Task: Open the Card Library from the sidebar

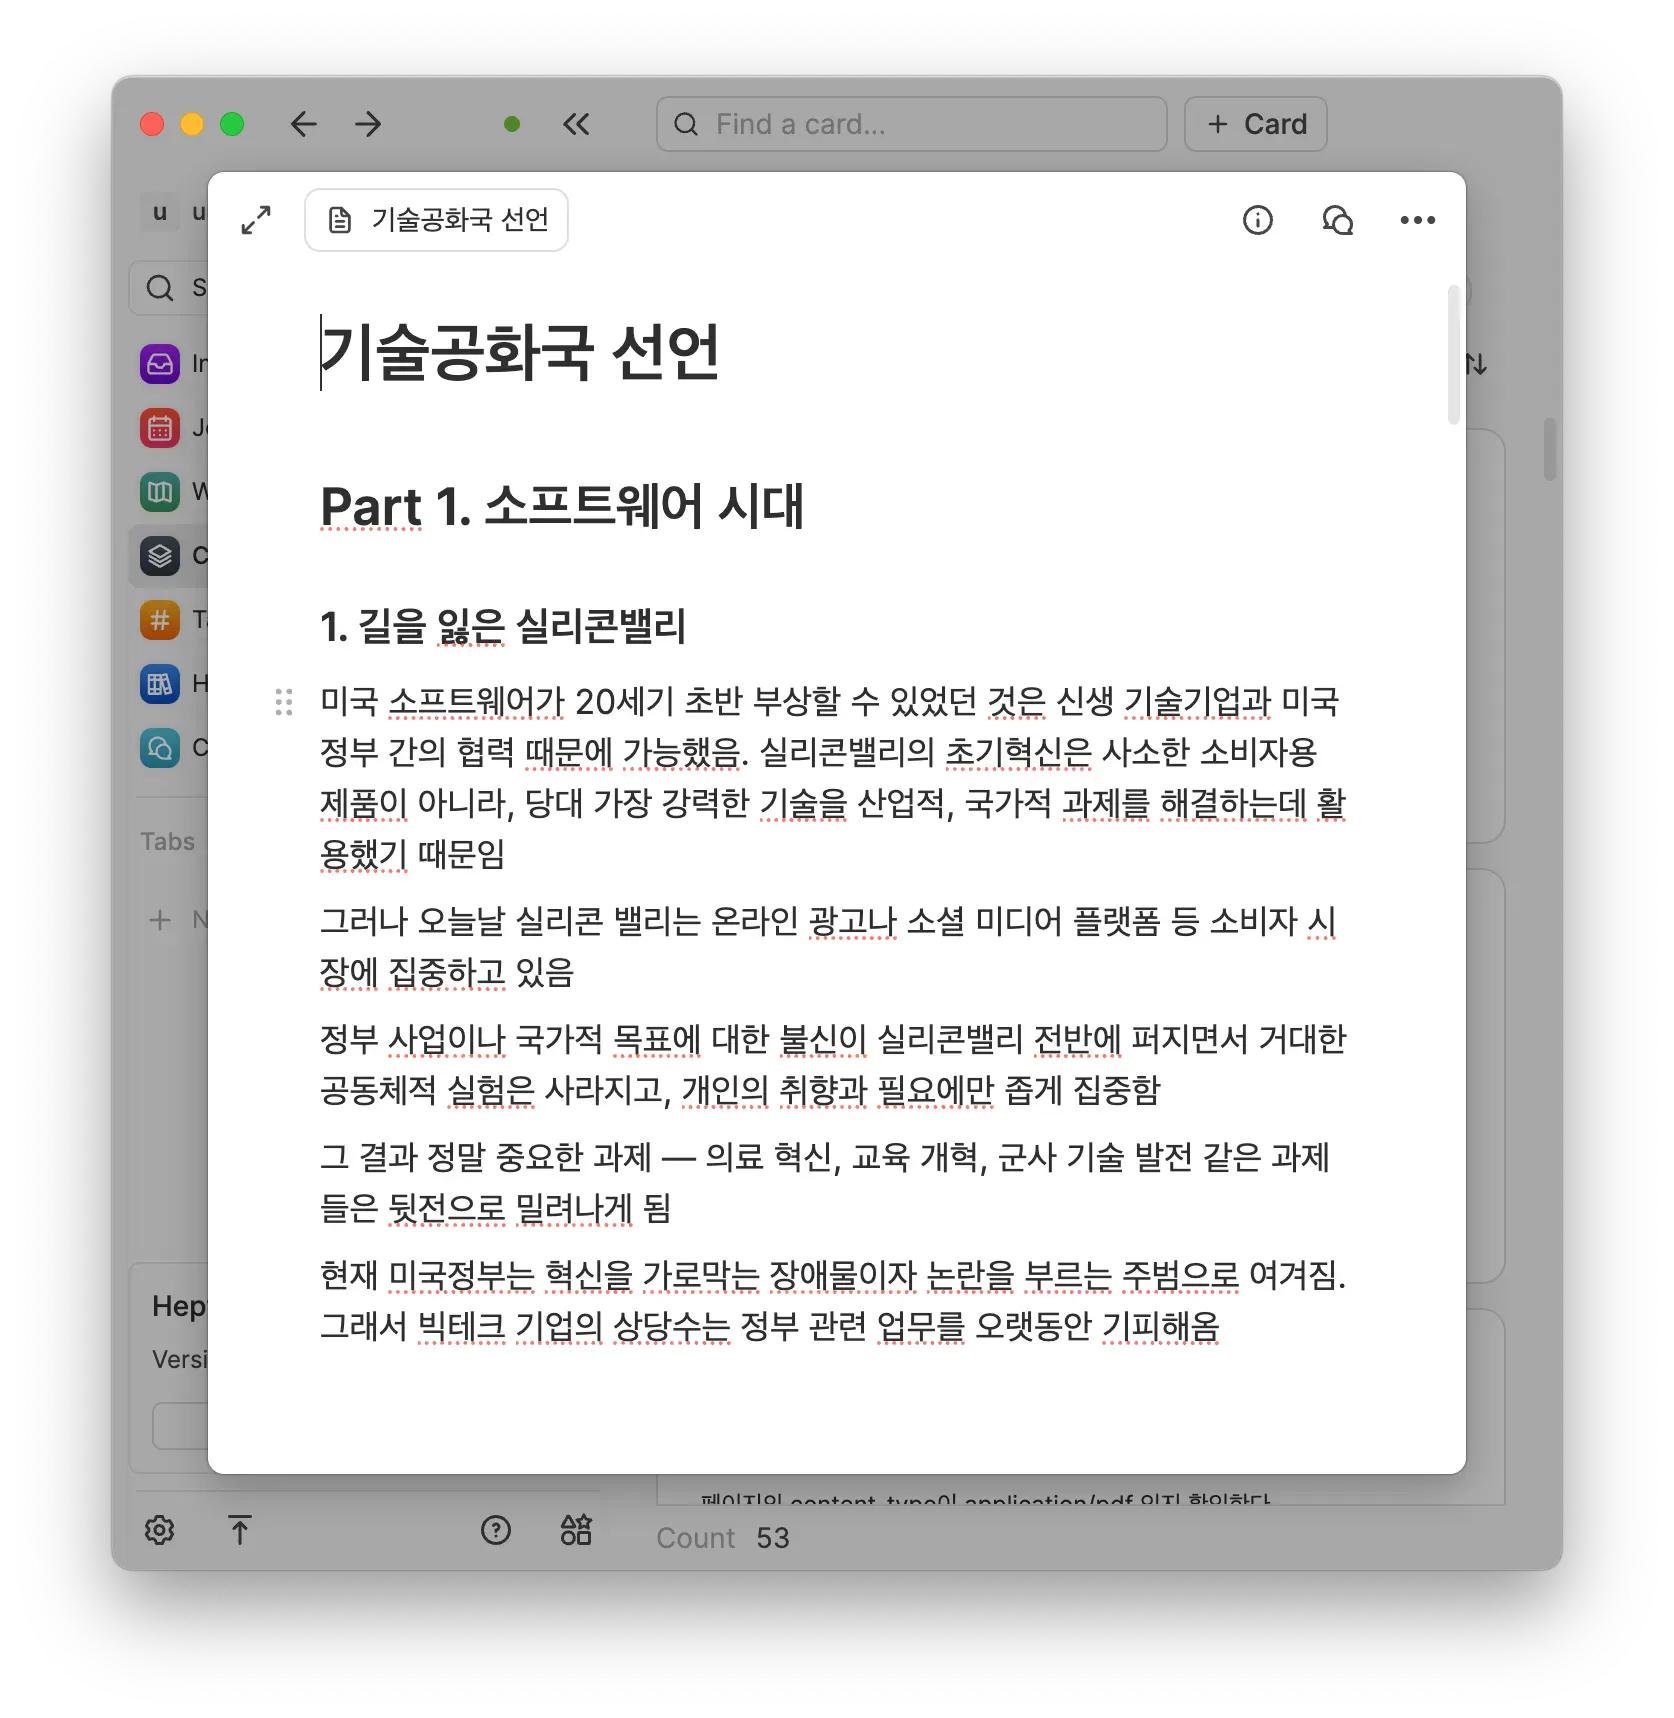Action: [160, 555]
